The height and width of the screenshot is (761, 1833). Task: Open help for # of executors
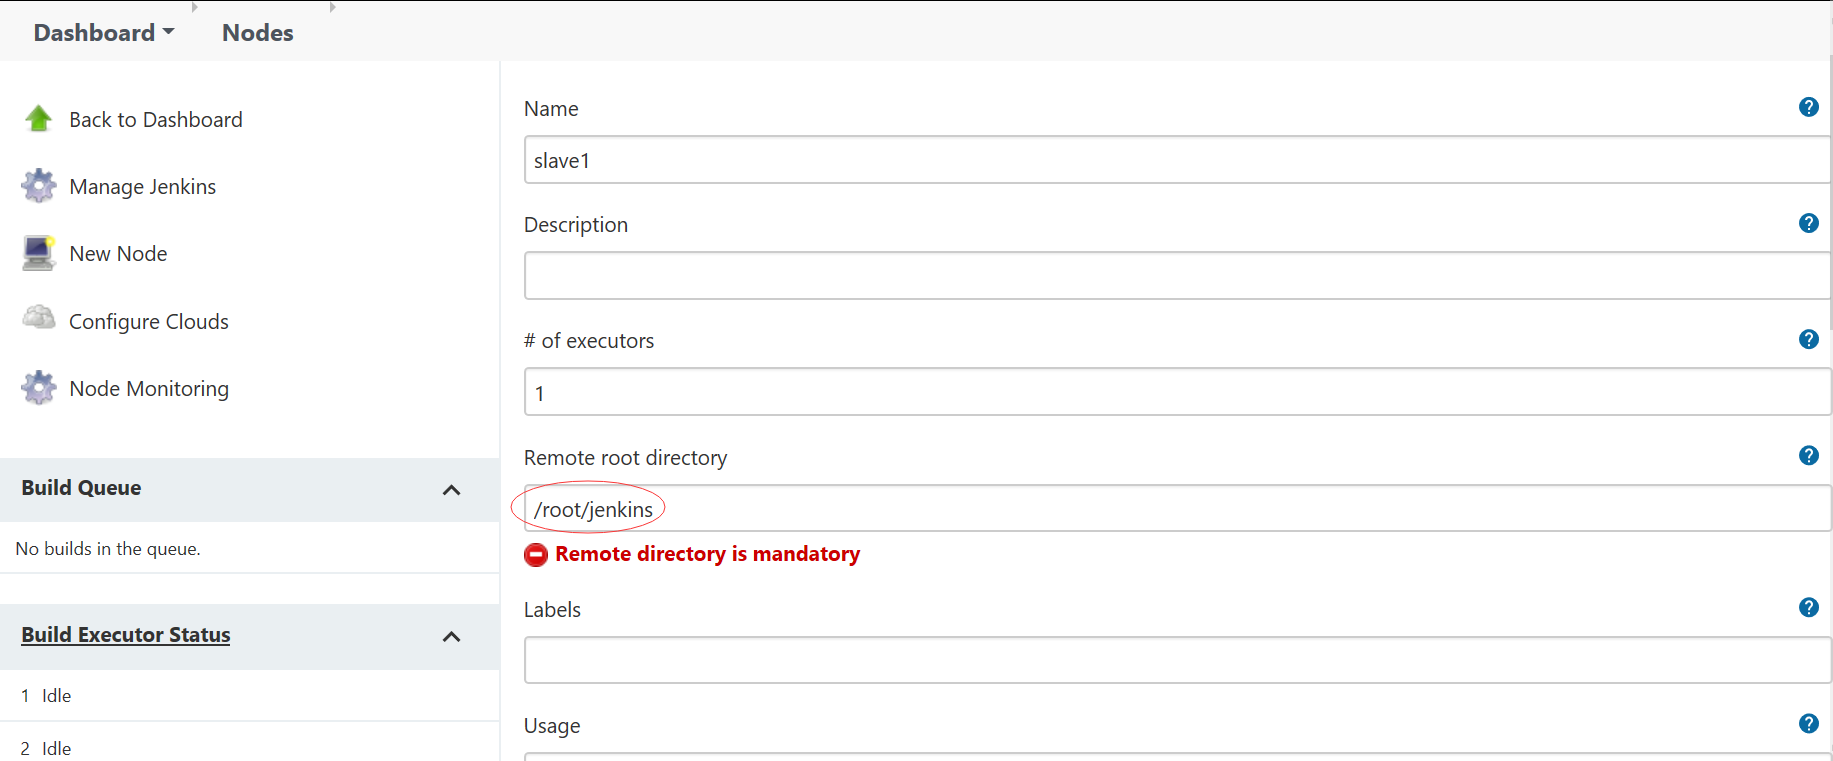click(1808, 339)
